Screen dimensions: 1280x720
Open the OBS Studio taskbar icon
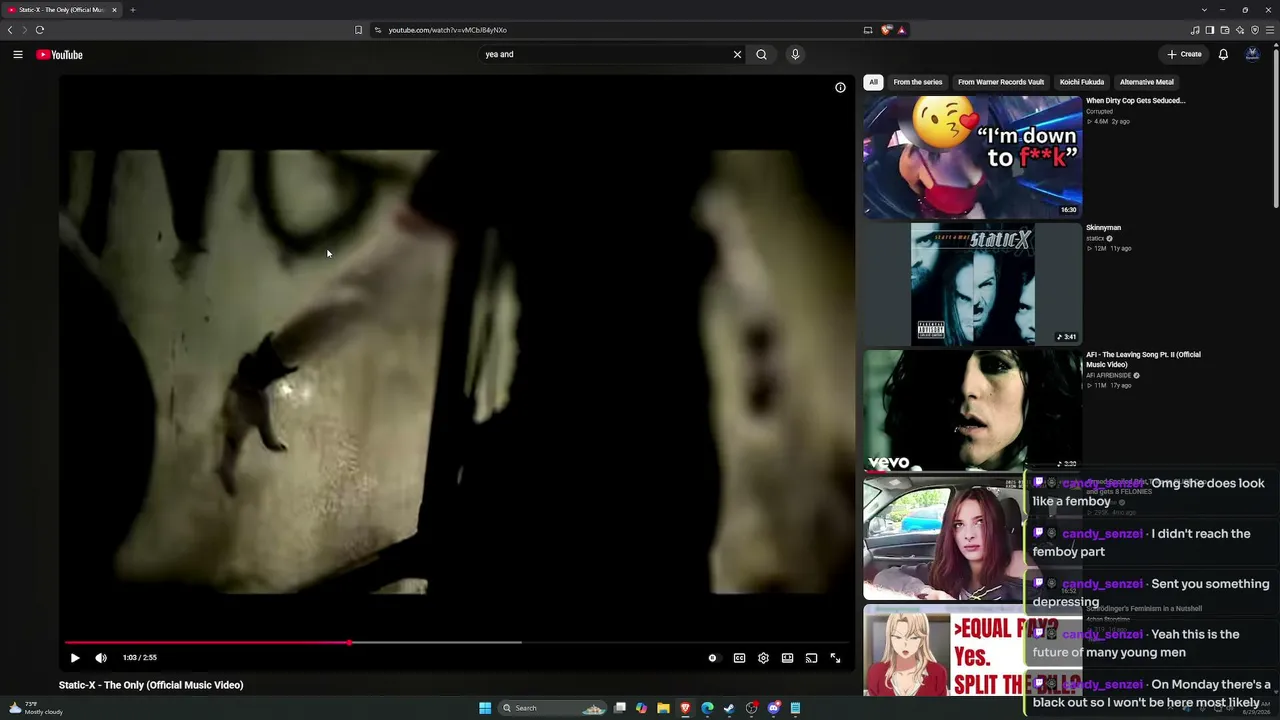751,708
